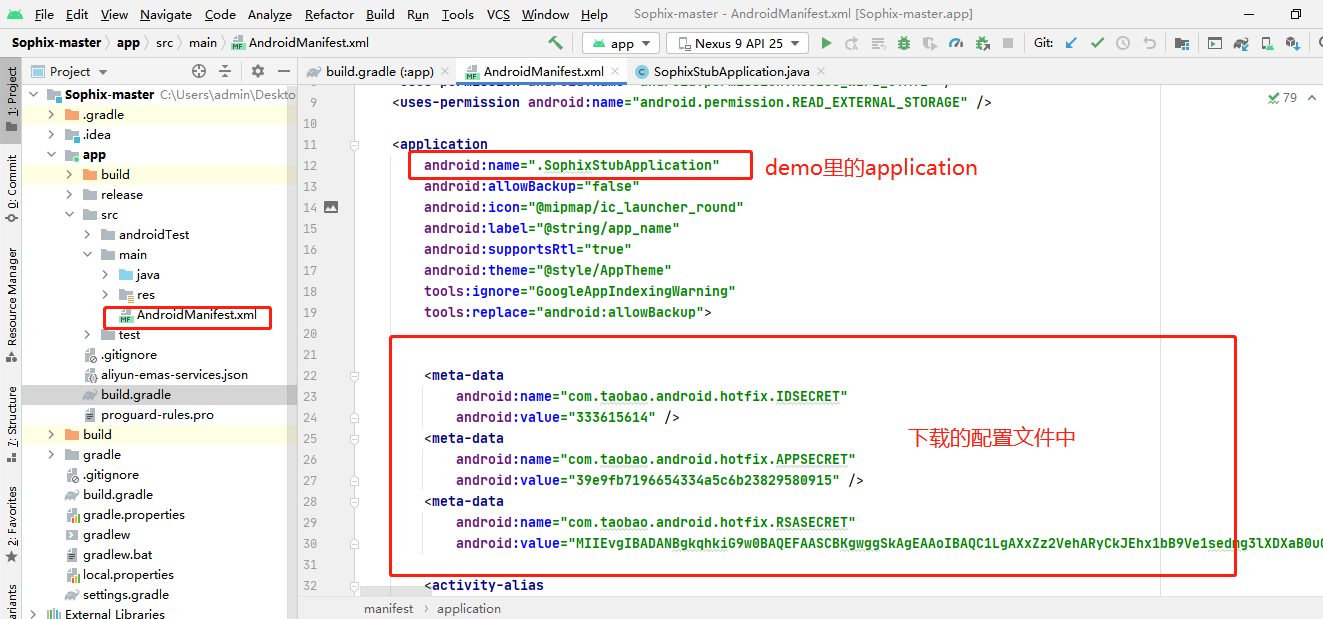Expand the androidTest folder
The height and width of the screenshot is (619, 1323).
point(87,234)
